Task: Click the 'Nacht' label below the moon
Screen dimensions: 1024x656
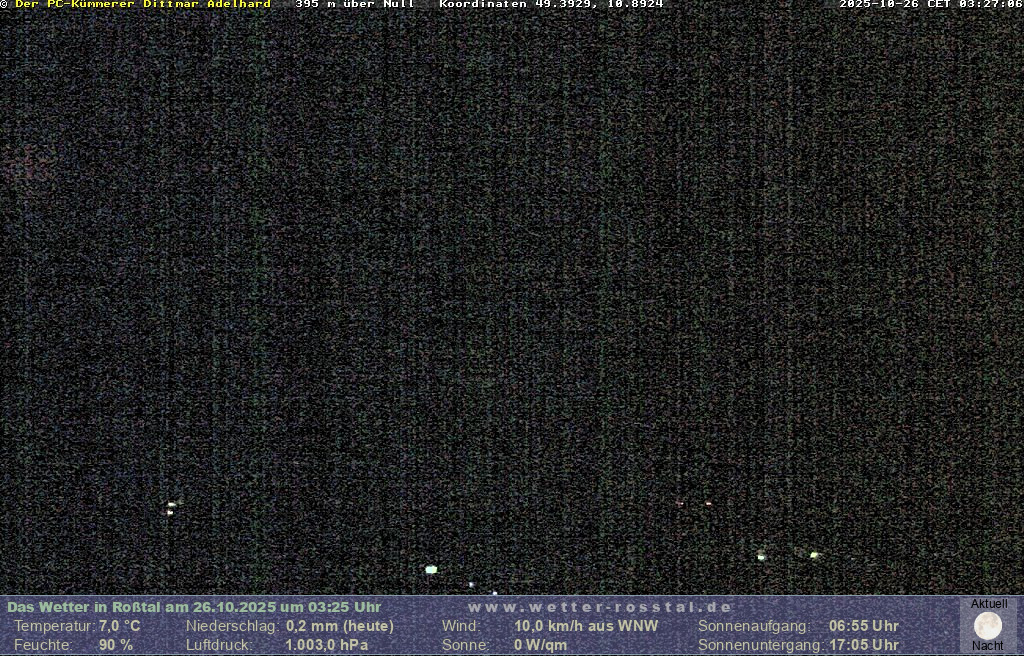Action: tap(988, 646)
